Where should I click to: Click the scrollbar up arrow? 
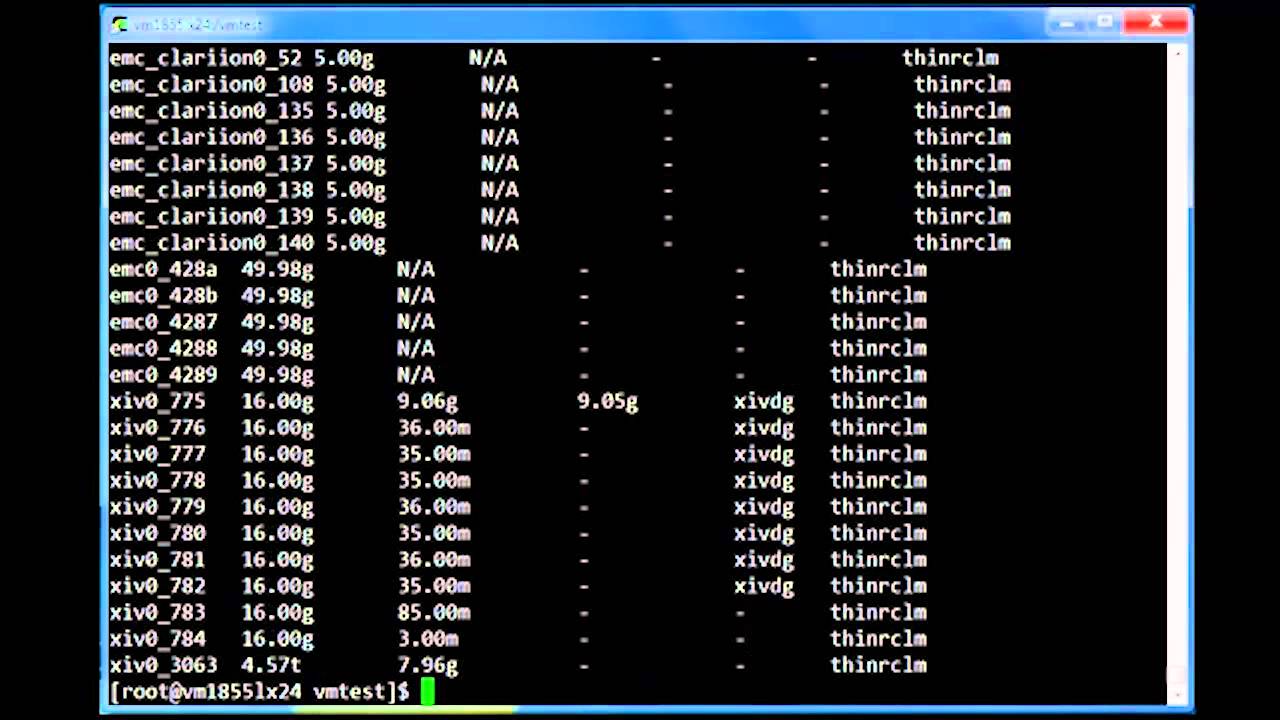pos(1178,52)
